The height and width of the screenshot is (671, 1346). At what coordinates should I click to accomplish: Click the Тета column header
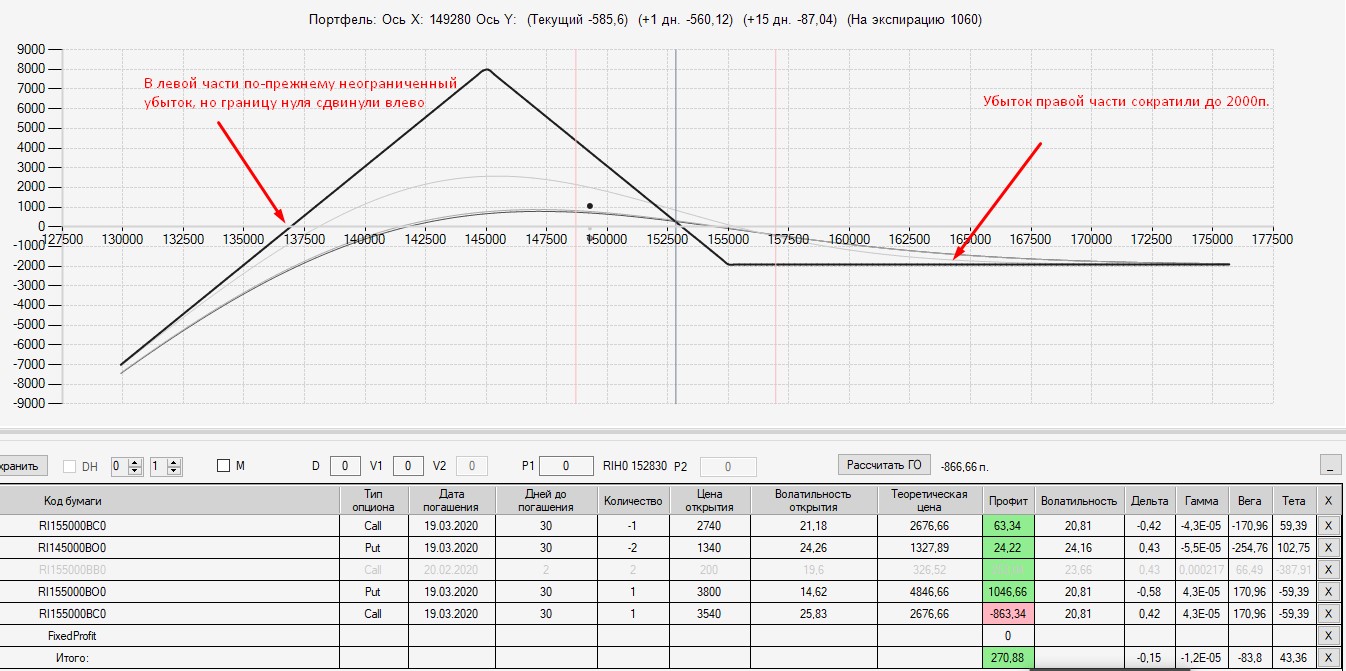click(x=1294, y=500)
